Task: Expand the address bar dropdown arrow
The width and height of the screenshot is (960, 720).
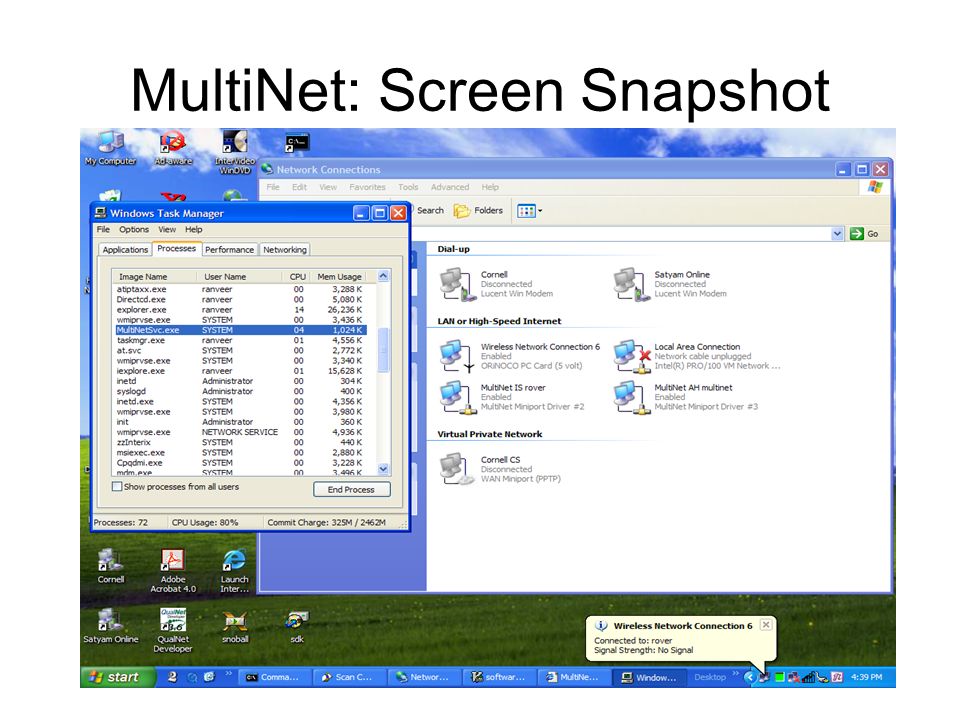Action: click(x=837, y=234)
